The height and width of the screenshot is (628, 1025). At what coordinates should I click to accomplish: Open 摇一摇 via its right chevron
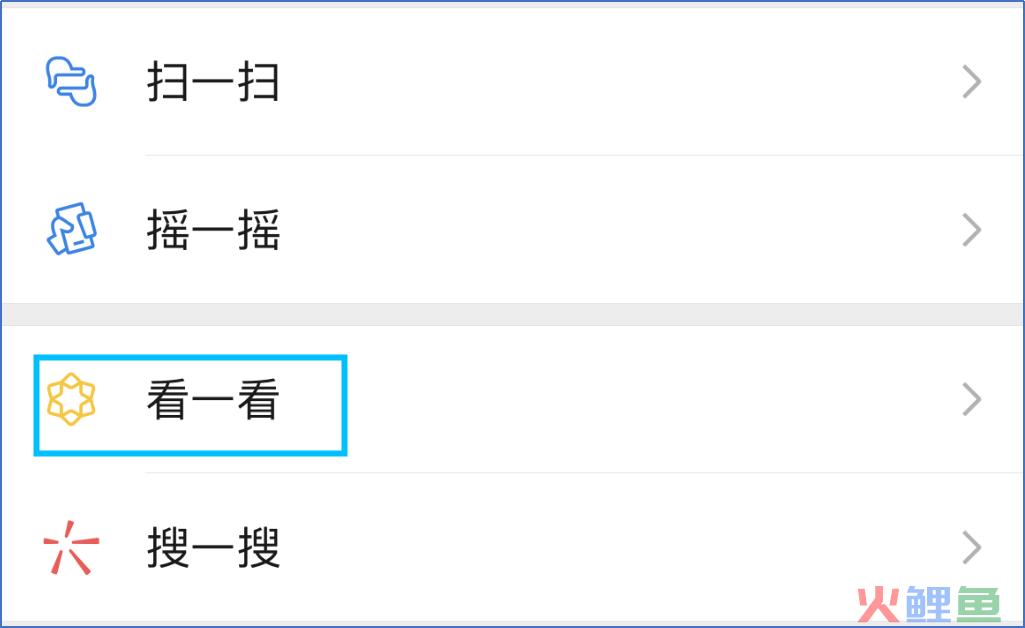(972, 229)
